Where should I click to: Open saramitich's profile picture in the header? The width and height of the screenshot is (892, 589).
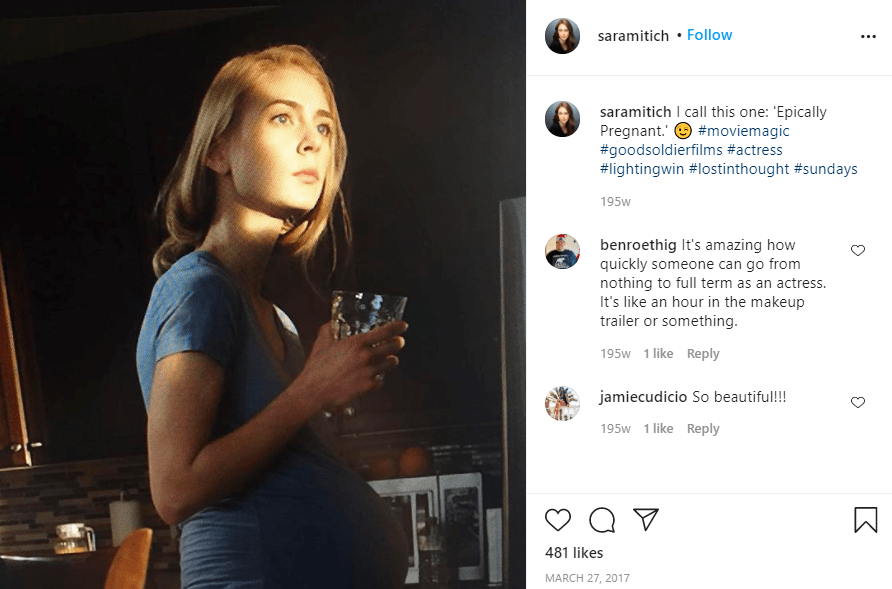[562, 35]
